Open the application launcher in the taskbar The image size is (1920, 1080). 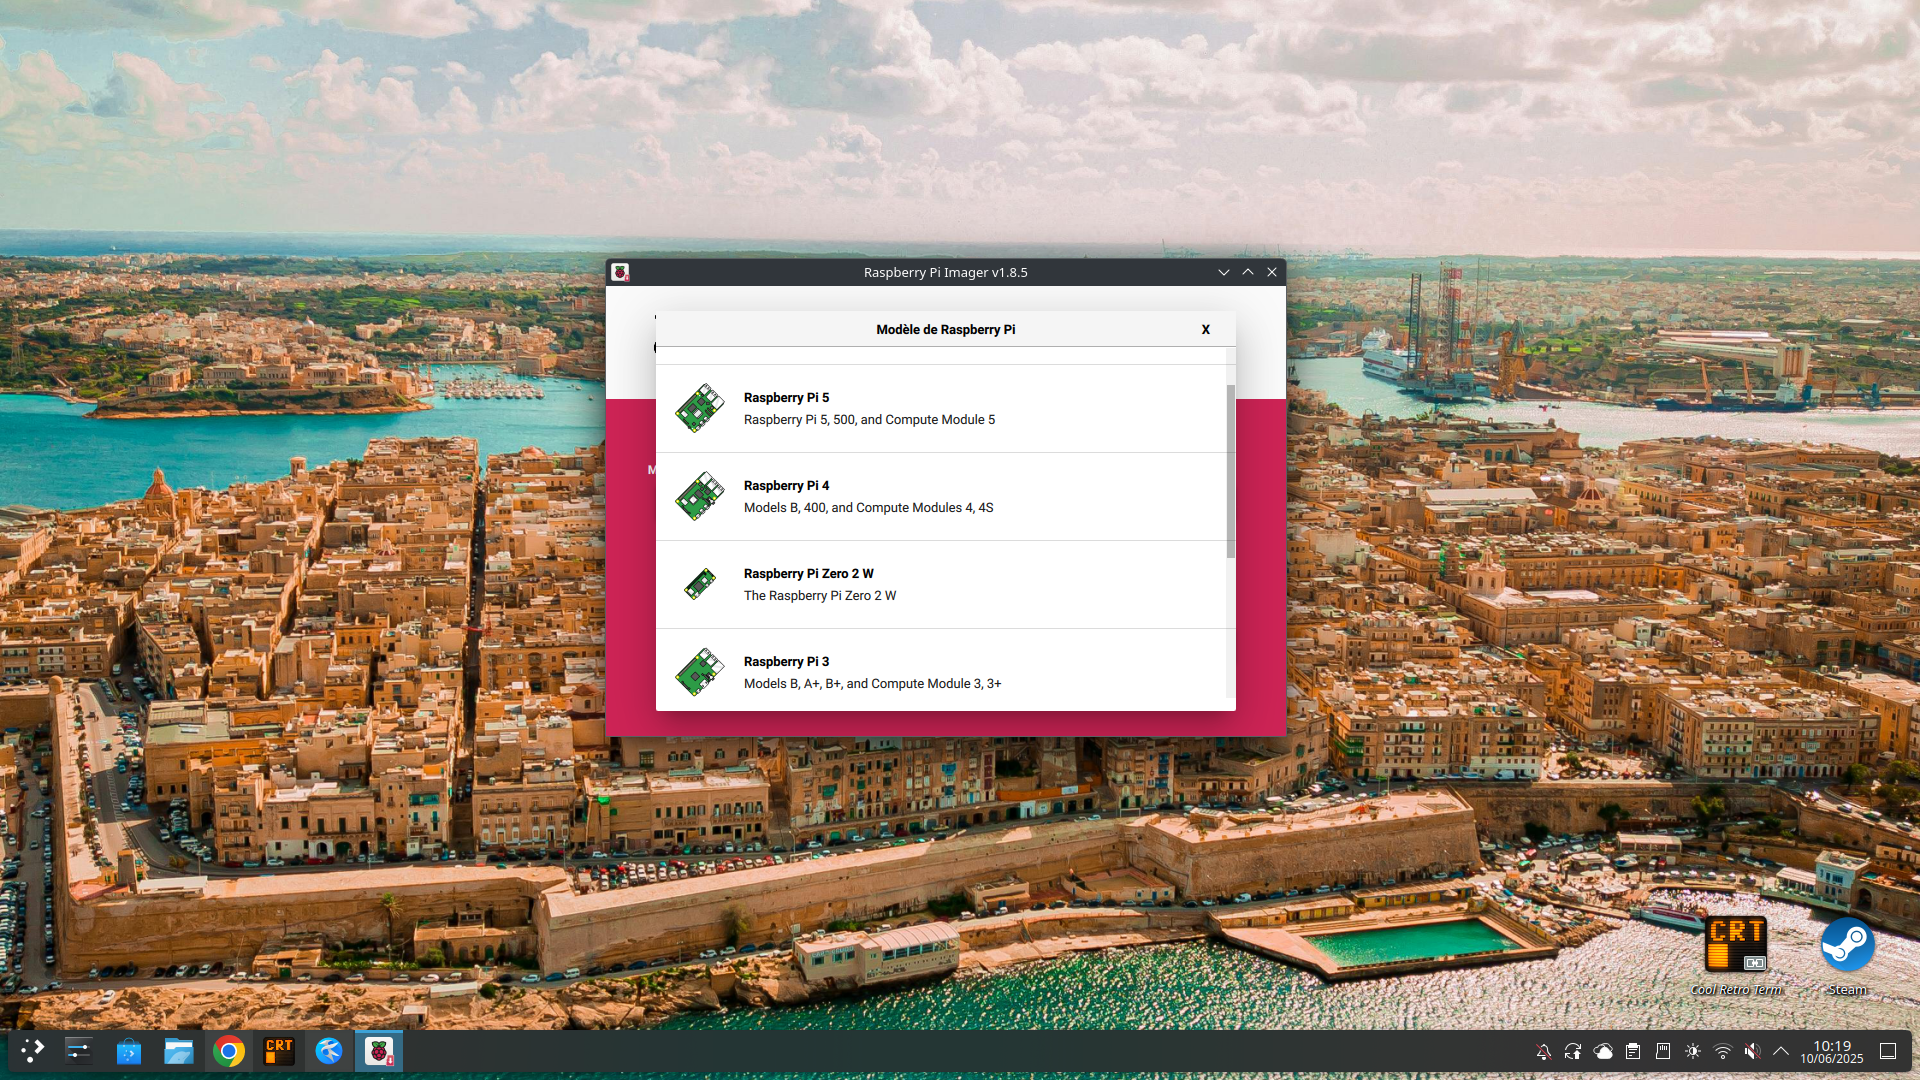[x=32, y=1051]
